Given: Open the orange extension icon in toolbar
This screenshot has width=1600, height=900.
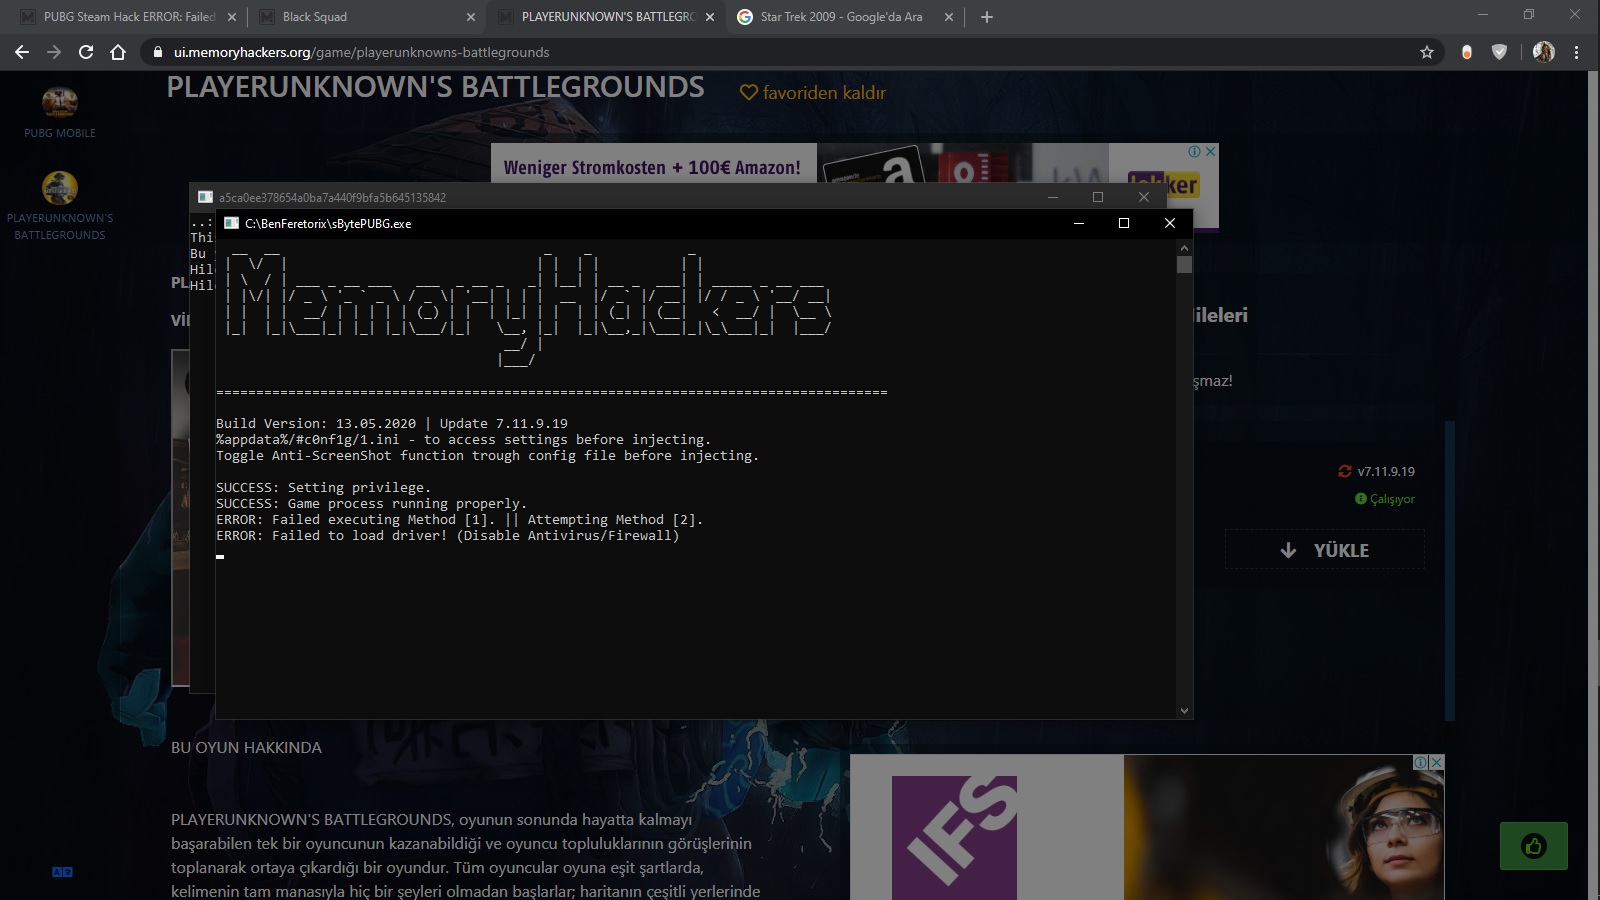Looking at the screenshot, I should 1467,52.
